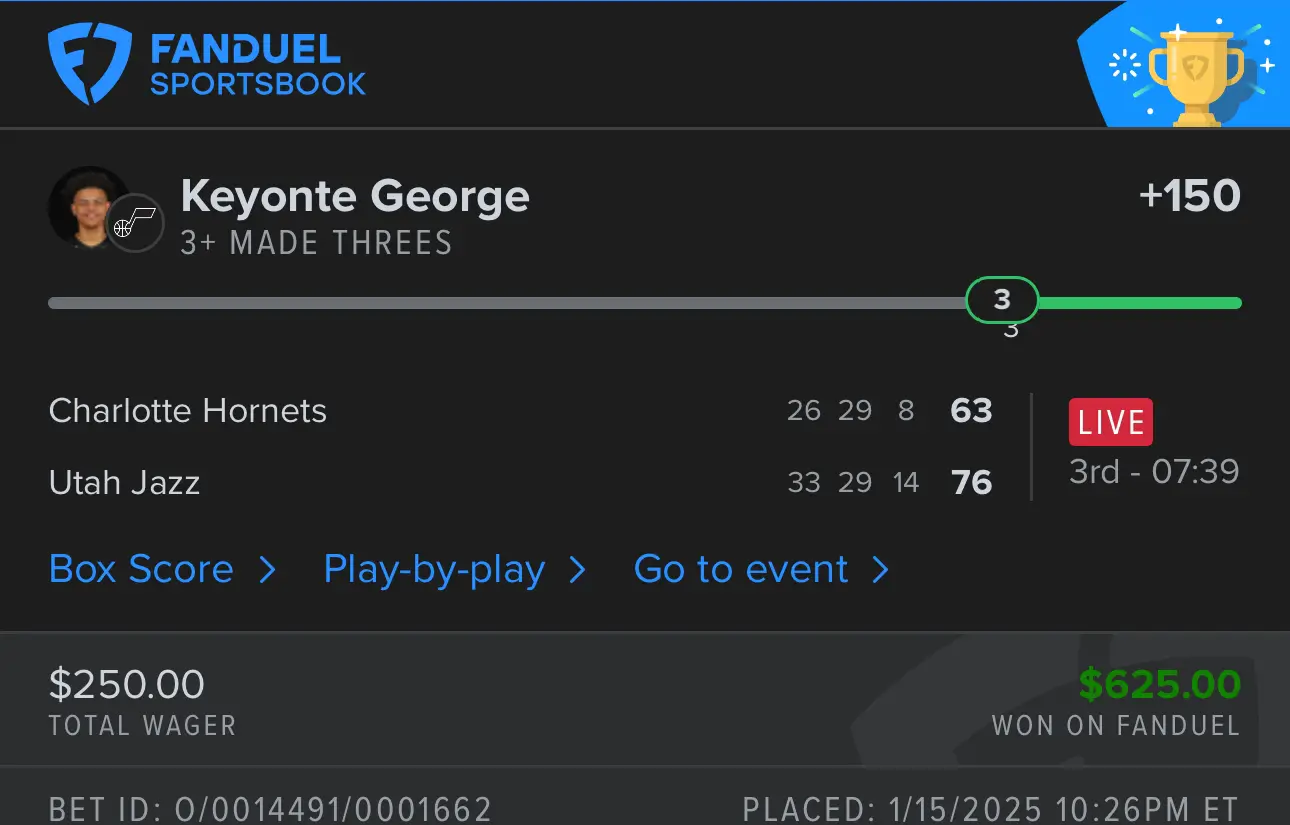
Task: Click Keyonte George's player photo
Action: click(x=88, y=206)
